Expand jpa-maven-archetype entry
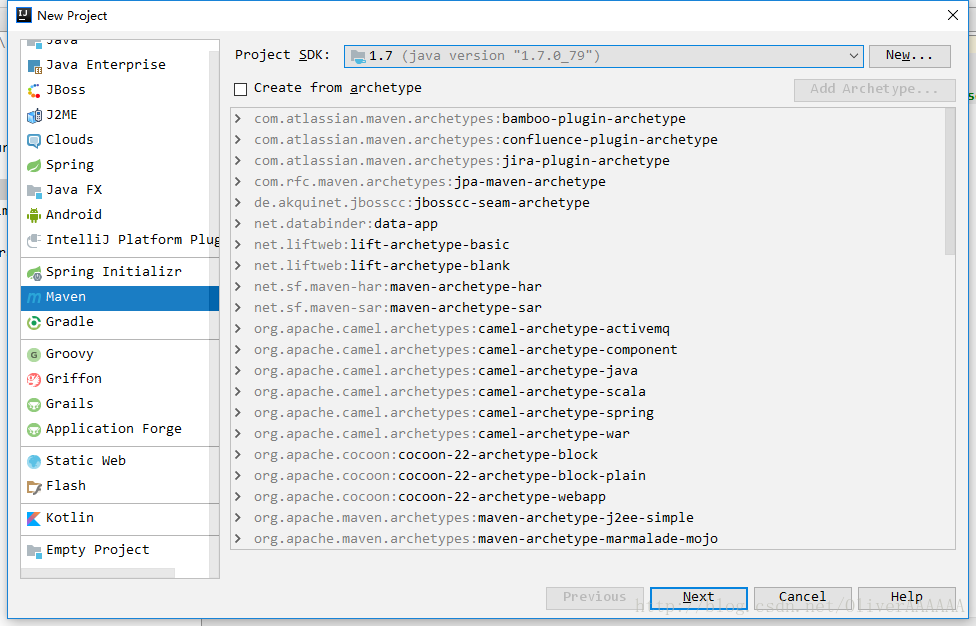The image size is (976, 626). click(x=238, y=182)
